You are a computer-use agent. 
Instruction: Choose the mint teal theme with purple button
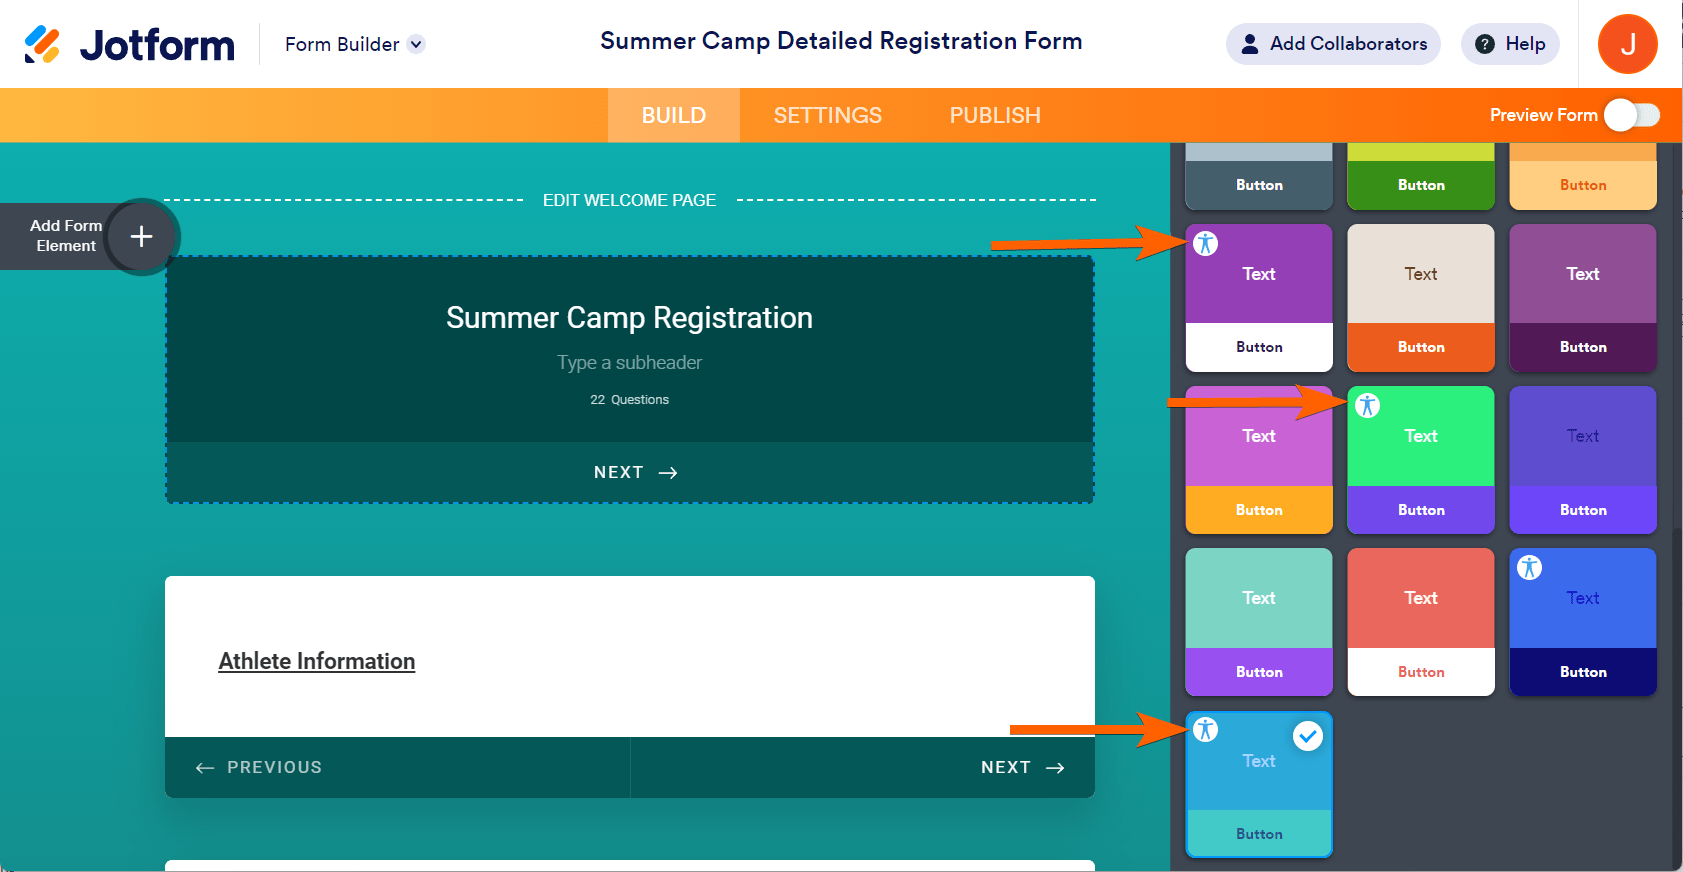click(x=1259, y=621)
